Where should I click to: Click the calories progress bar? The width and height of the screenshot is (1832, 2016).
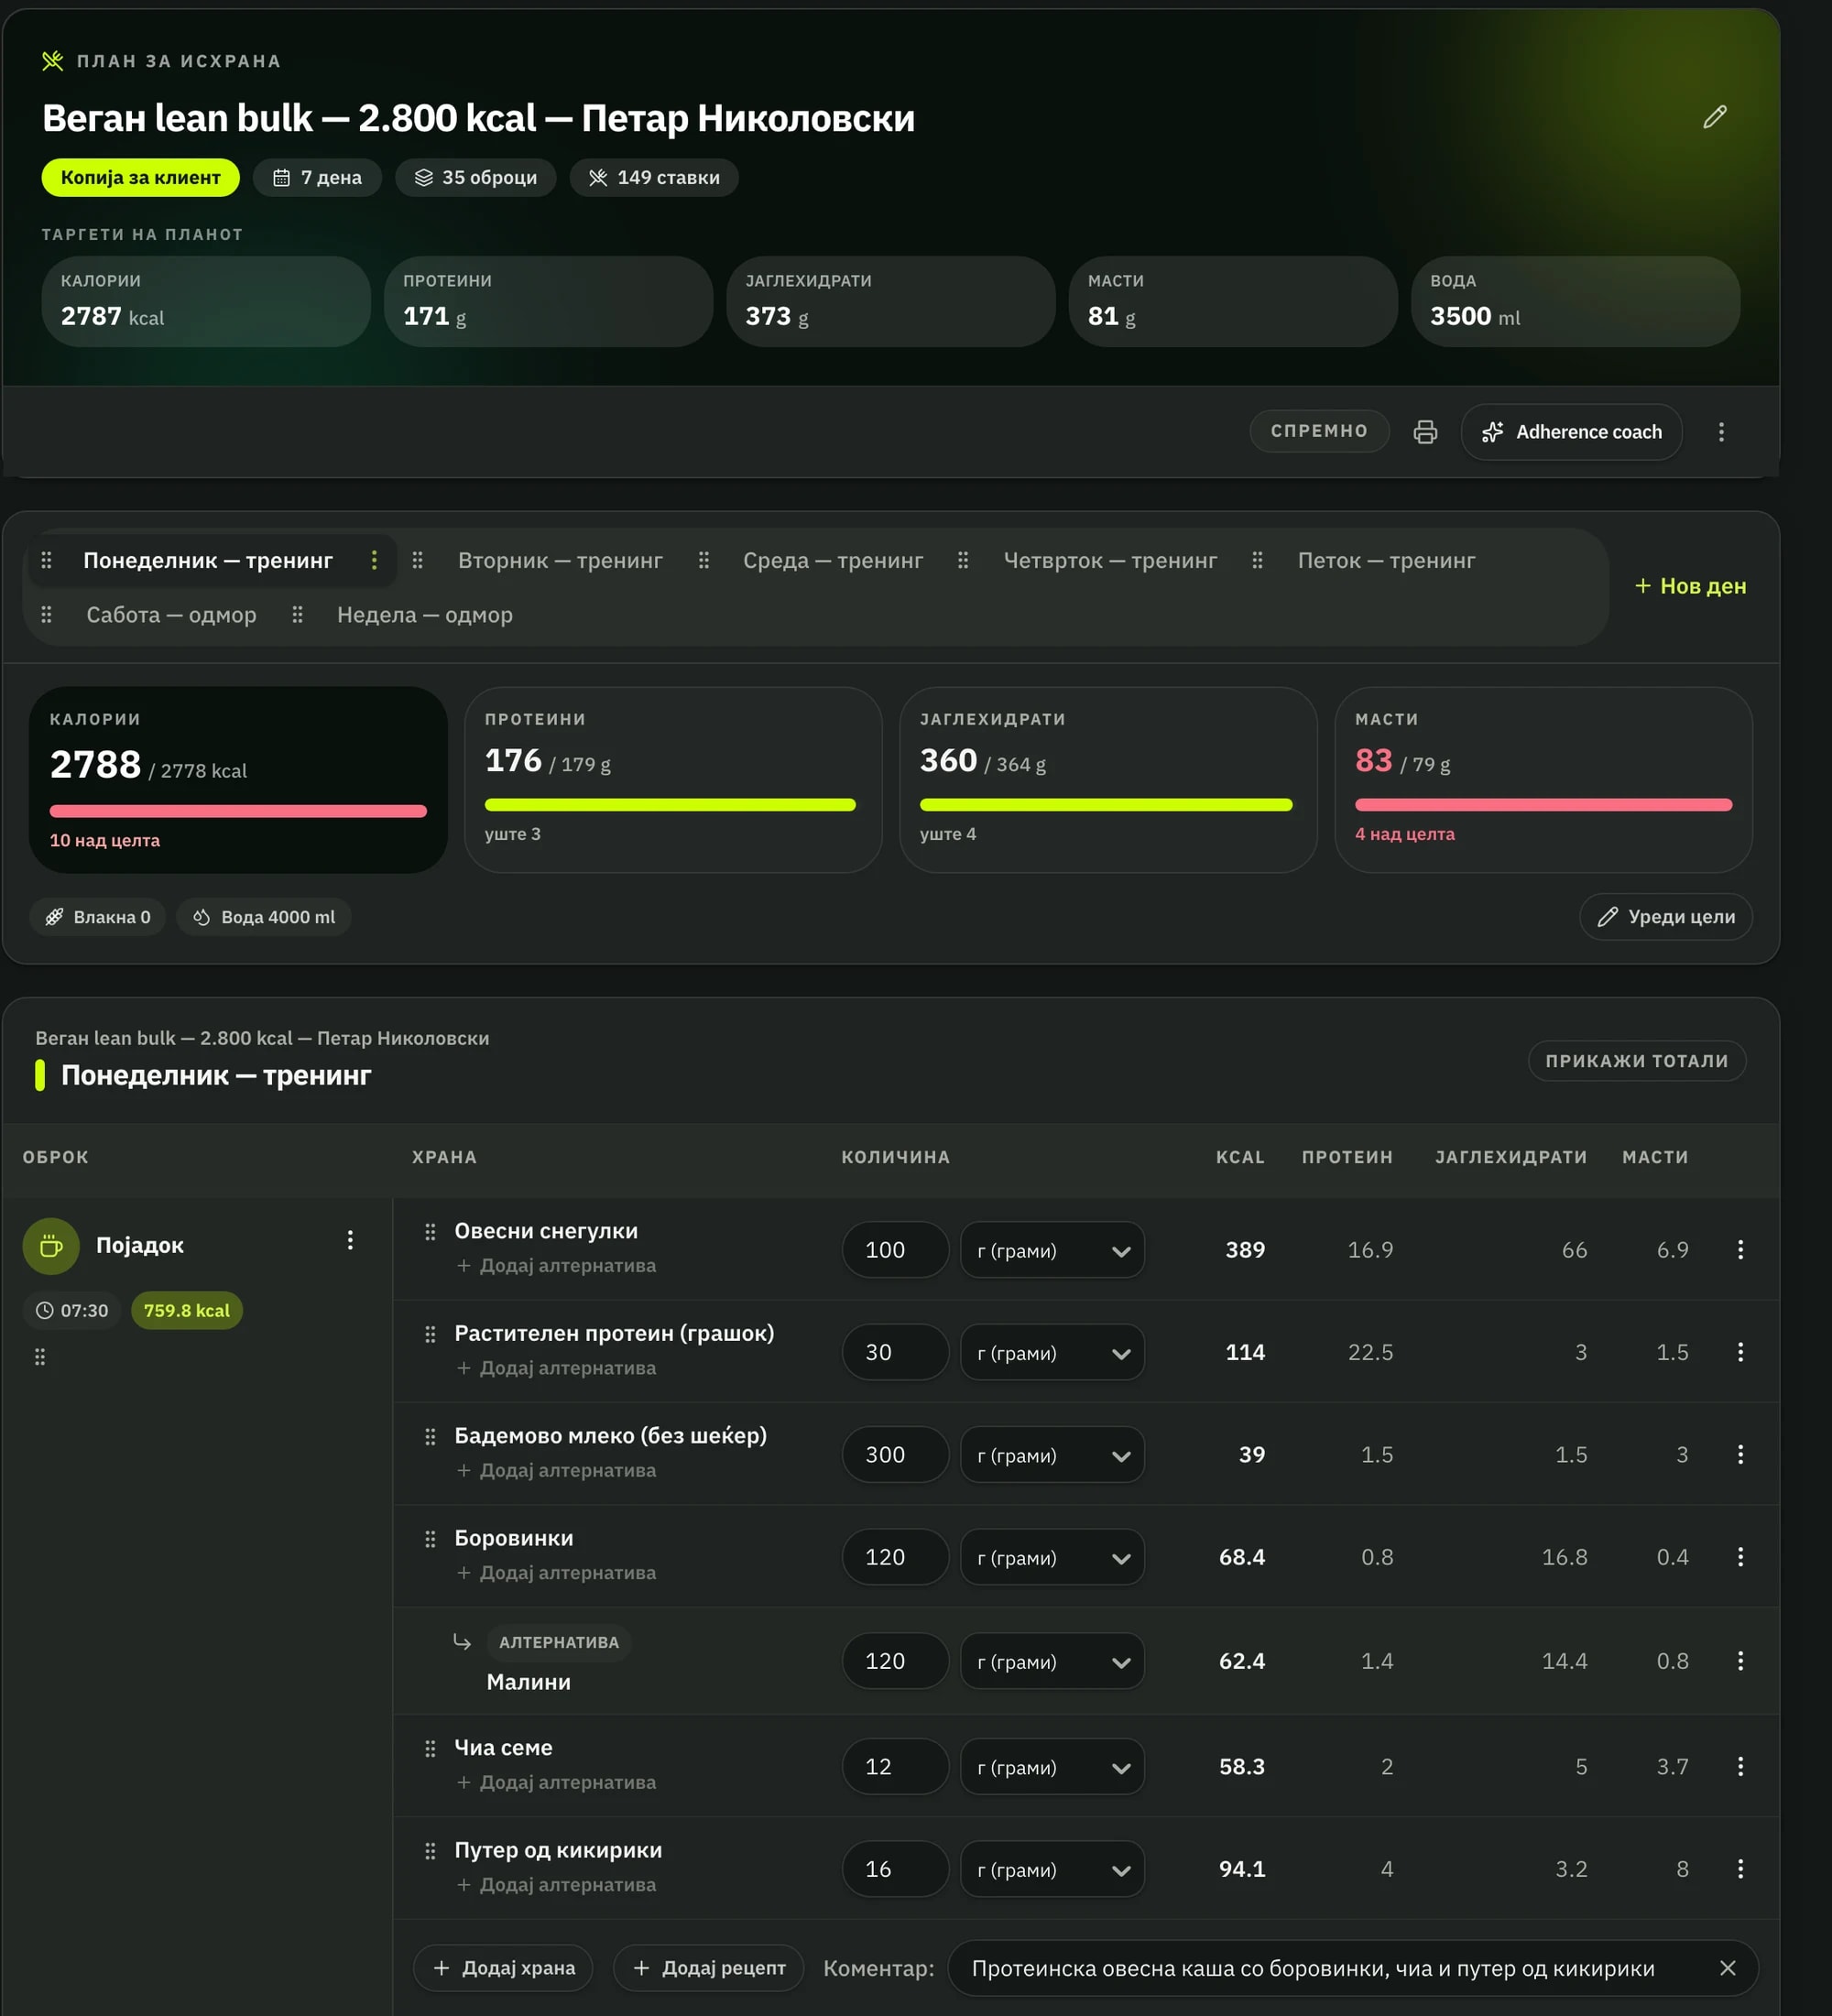238,811
